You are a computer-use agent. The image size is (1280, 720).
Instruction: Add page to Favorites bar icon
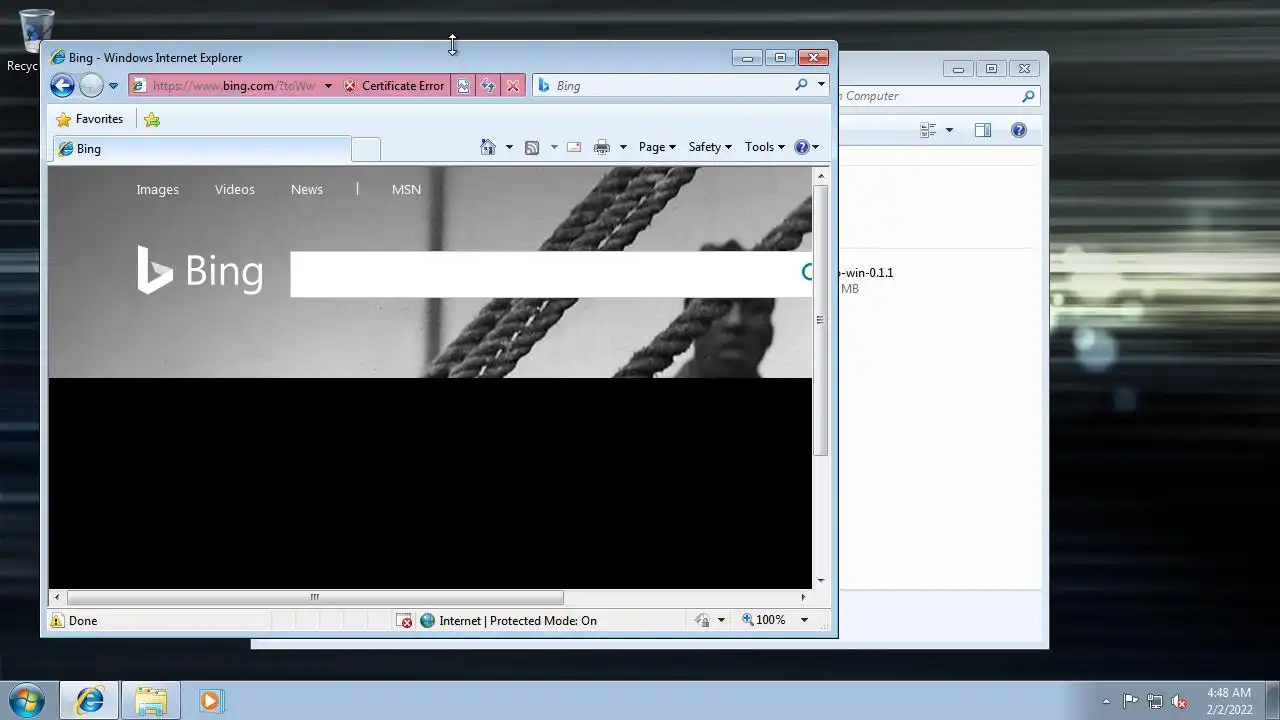[152, 119]
